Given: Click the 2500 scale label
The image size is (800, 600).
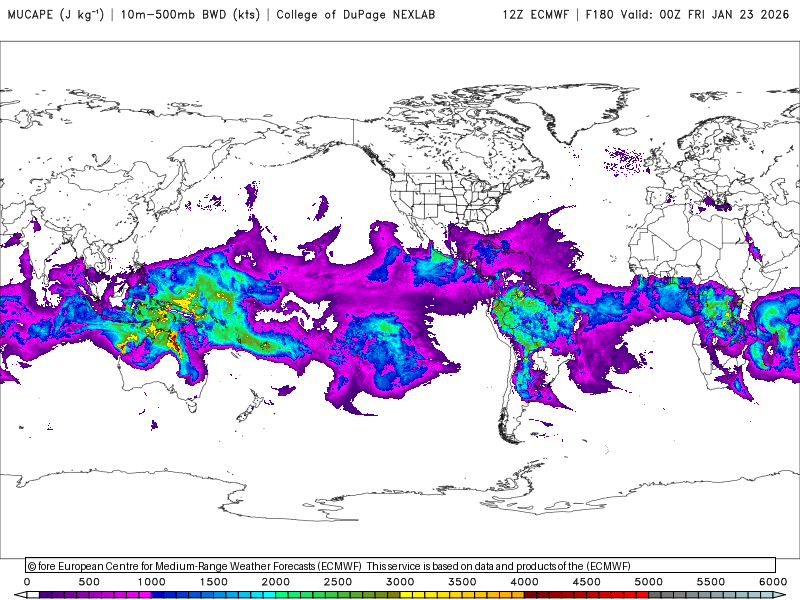Looking at the screenshot, I should point(338,582).
